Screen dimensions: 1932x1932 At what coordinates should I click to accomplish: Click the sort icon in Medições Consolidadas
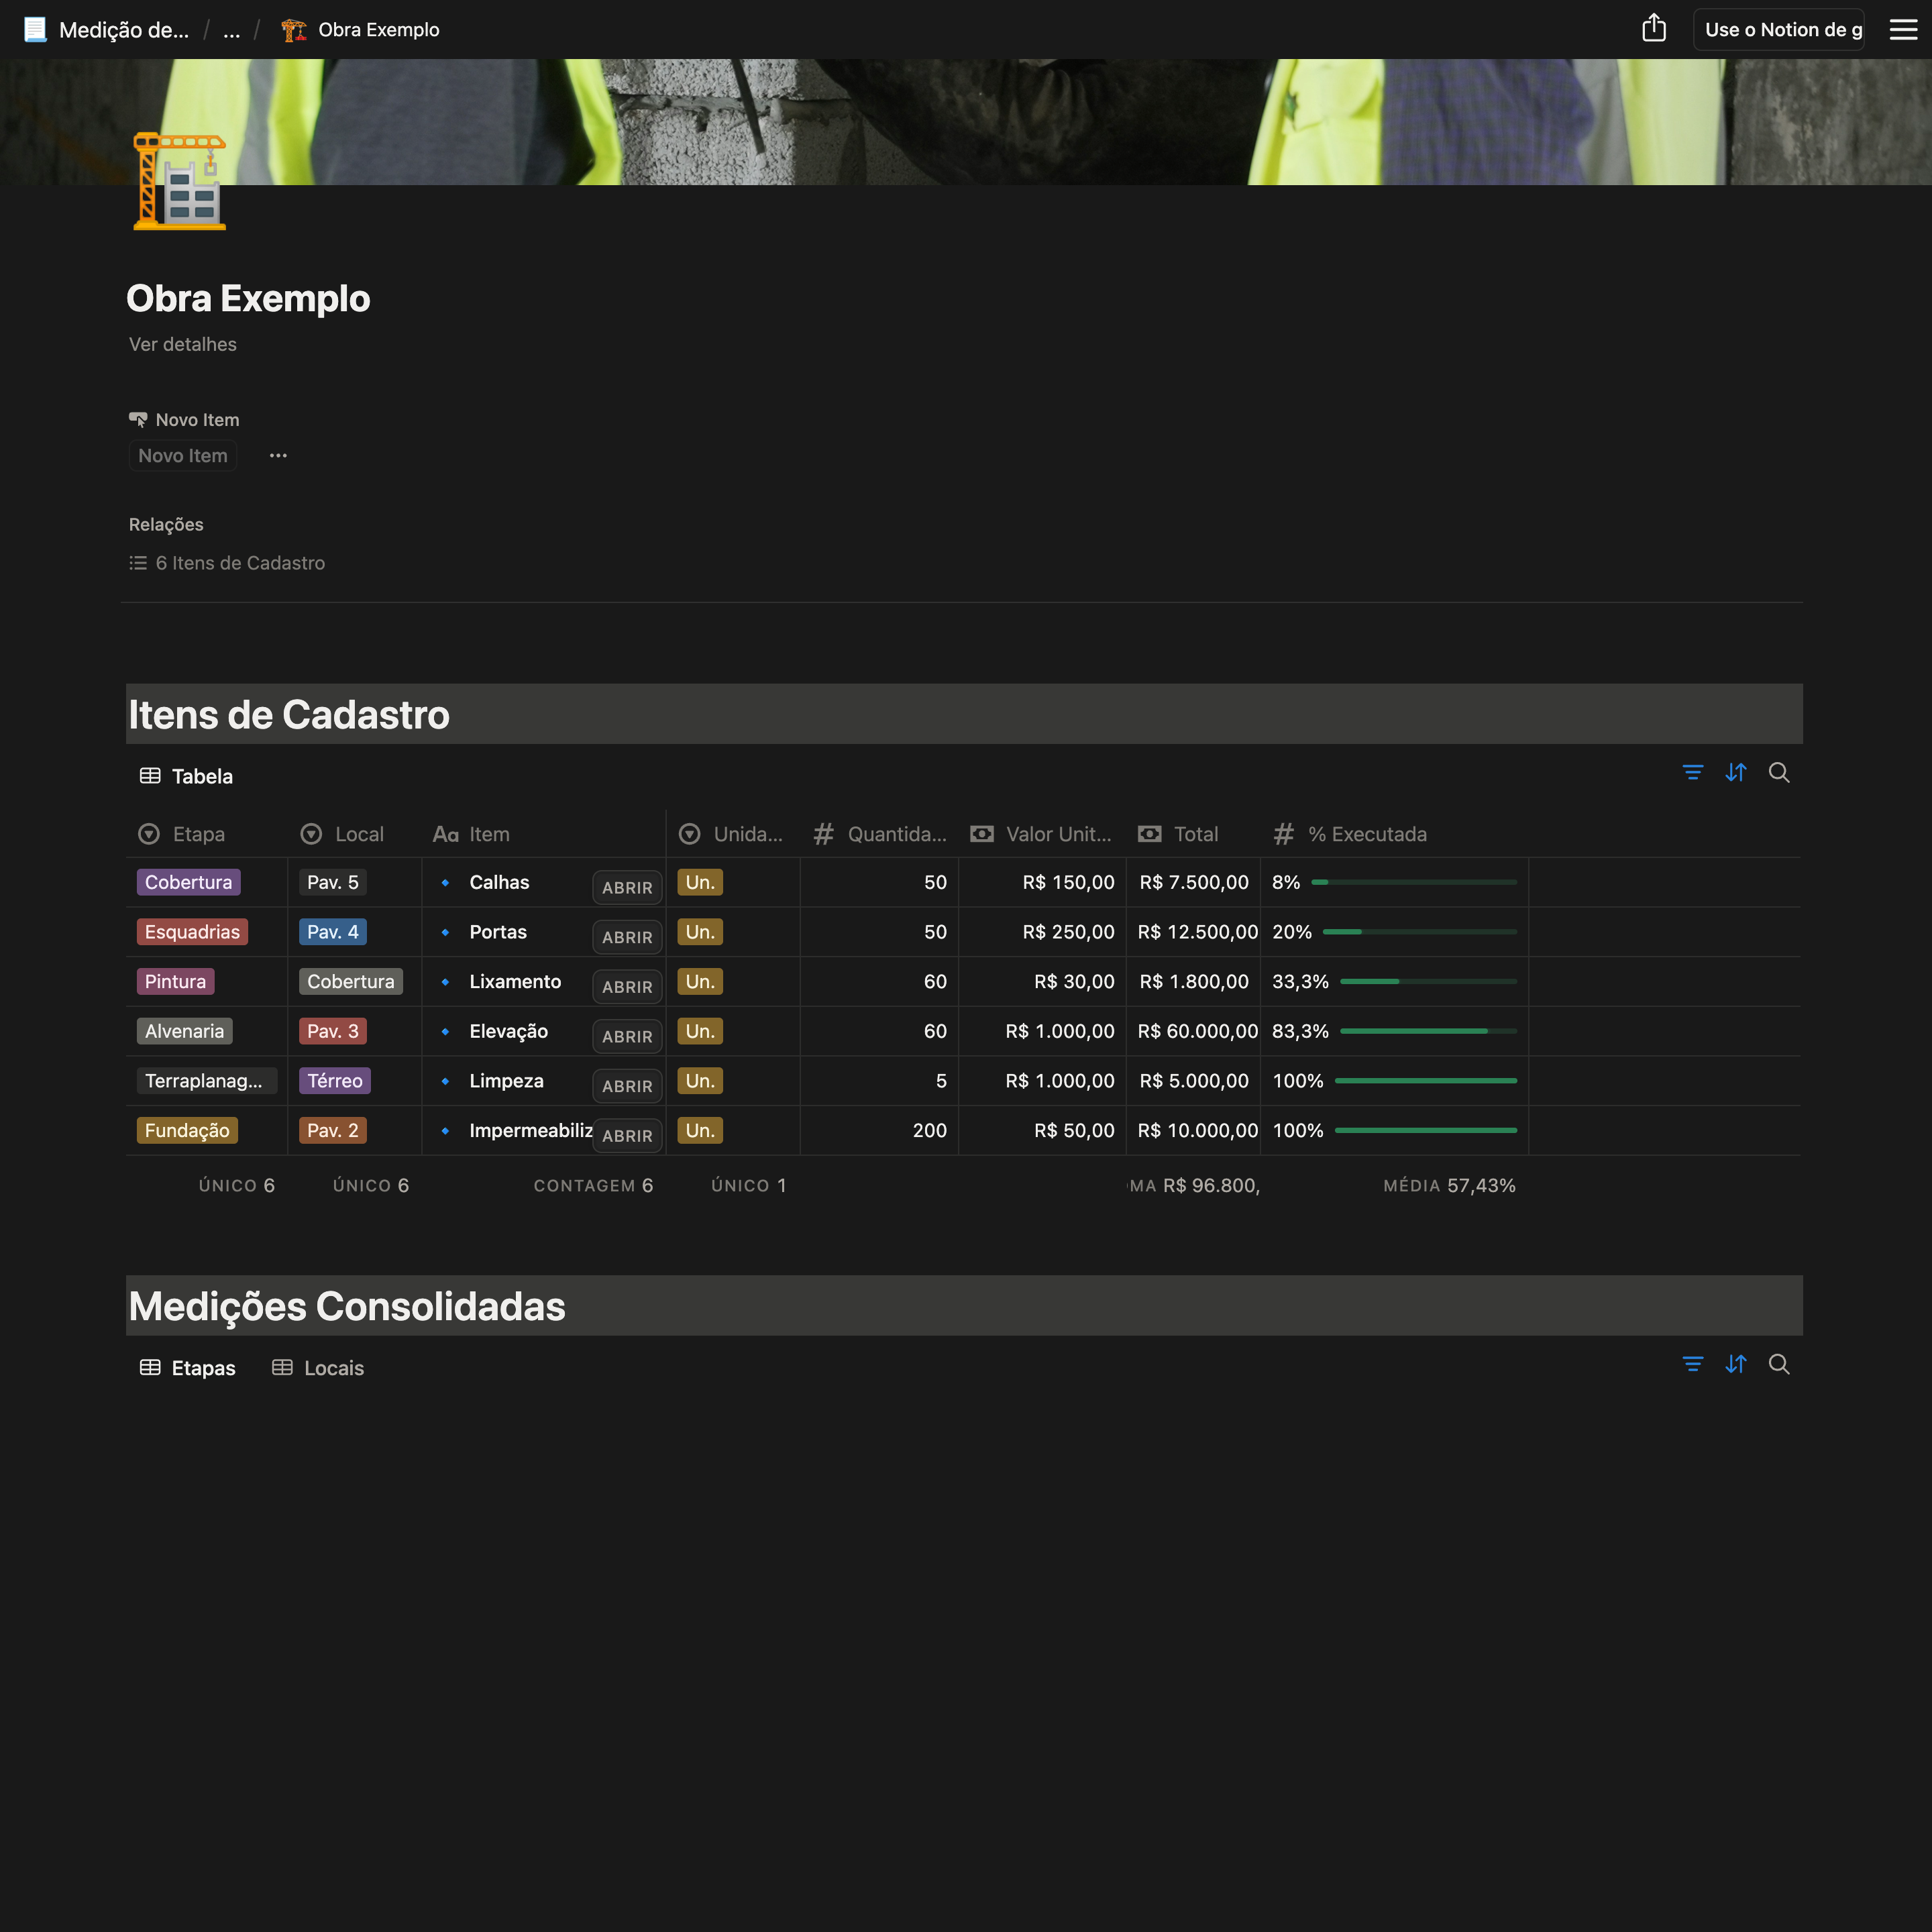pos(1735,1365)
